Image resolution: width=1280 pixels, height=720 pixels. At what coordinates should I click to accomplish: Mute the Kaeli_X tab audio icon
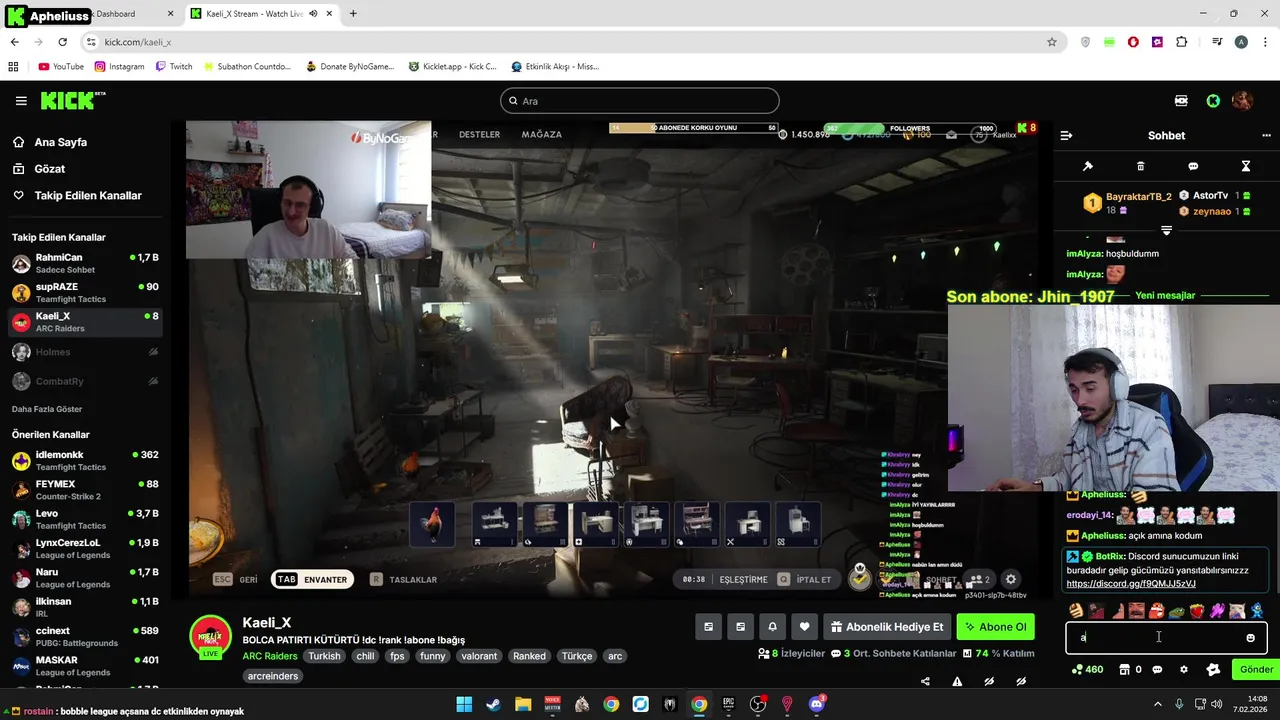point(313,14)
